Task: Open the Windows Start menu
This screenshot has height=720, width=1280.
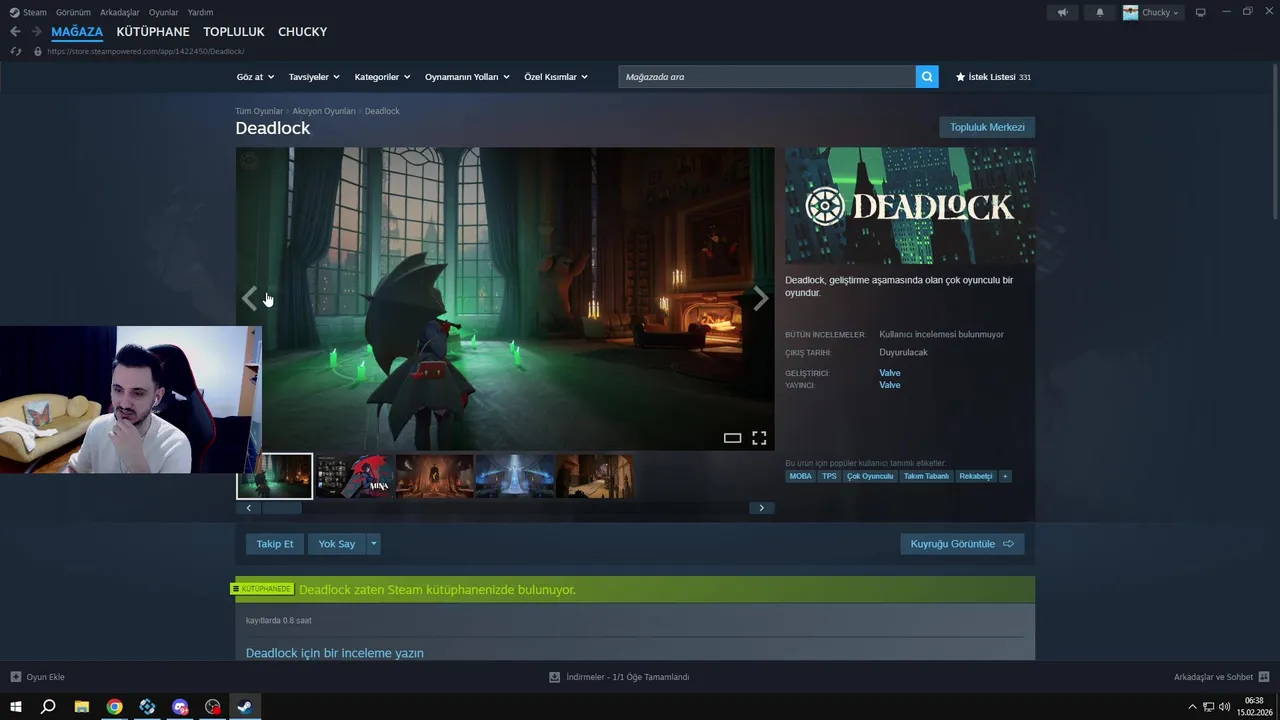Action: click(16, 707)
